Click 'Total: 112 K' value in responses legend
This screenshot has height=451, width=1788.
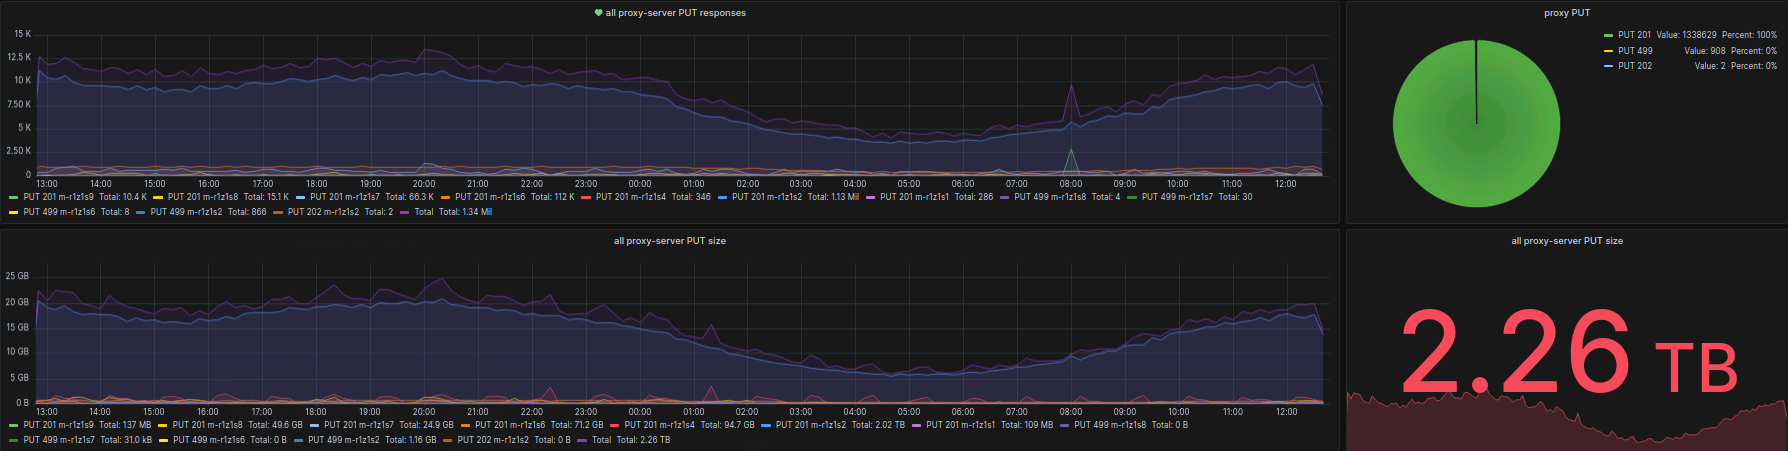point(553,197)
